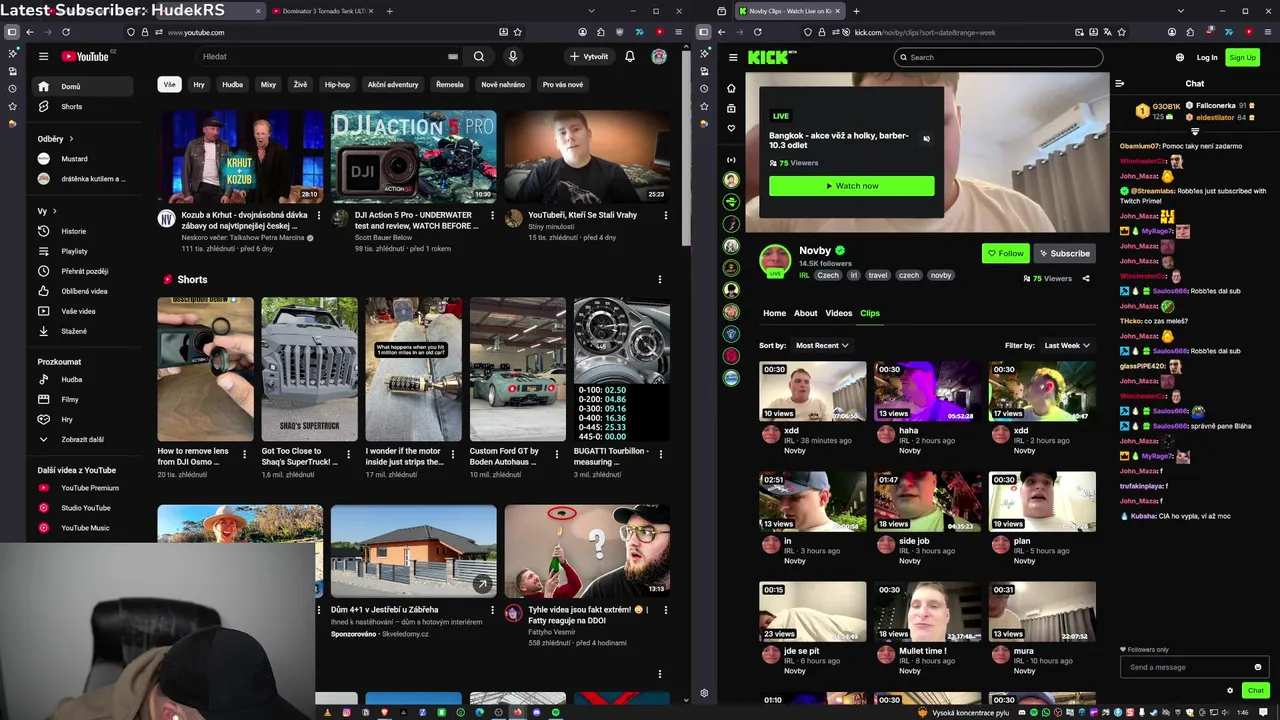Screen dimensions: 1280x720
Task: Expand Odběry section chevron
Action: tap(71, 139)
